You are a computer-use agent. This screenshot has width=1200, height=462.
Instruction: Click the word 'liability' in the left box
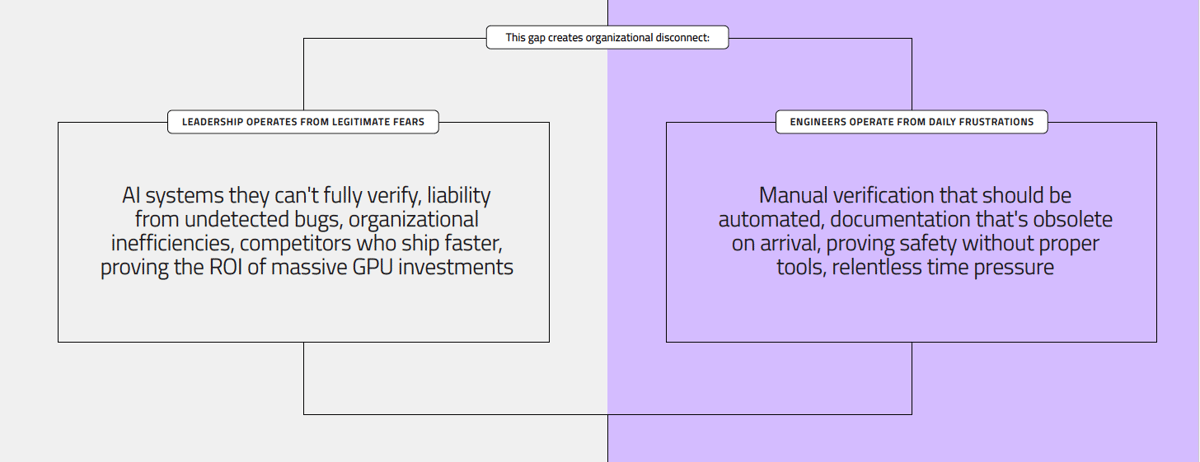(454, 195)
